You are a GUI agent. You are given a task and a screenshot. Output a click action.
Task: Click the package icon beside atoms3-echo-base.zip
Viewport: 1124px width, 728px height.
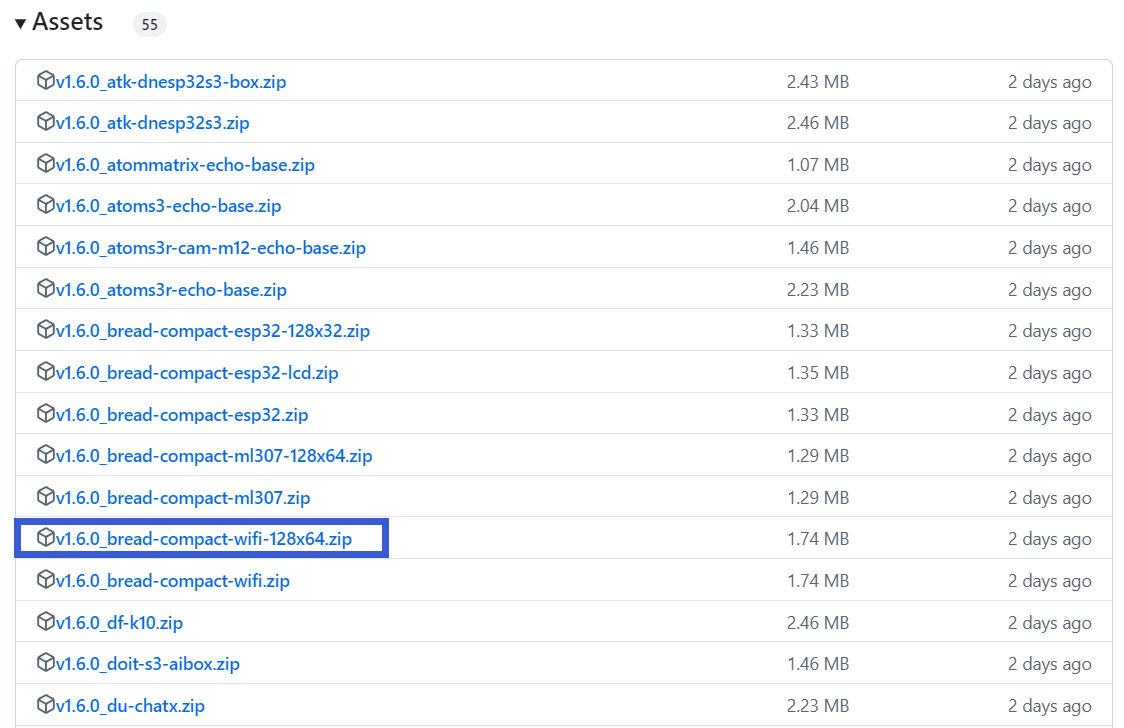(46, 204)
